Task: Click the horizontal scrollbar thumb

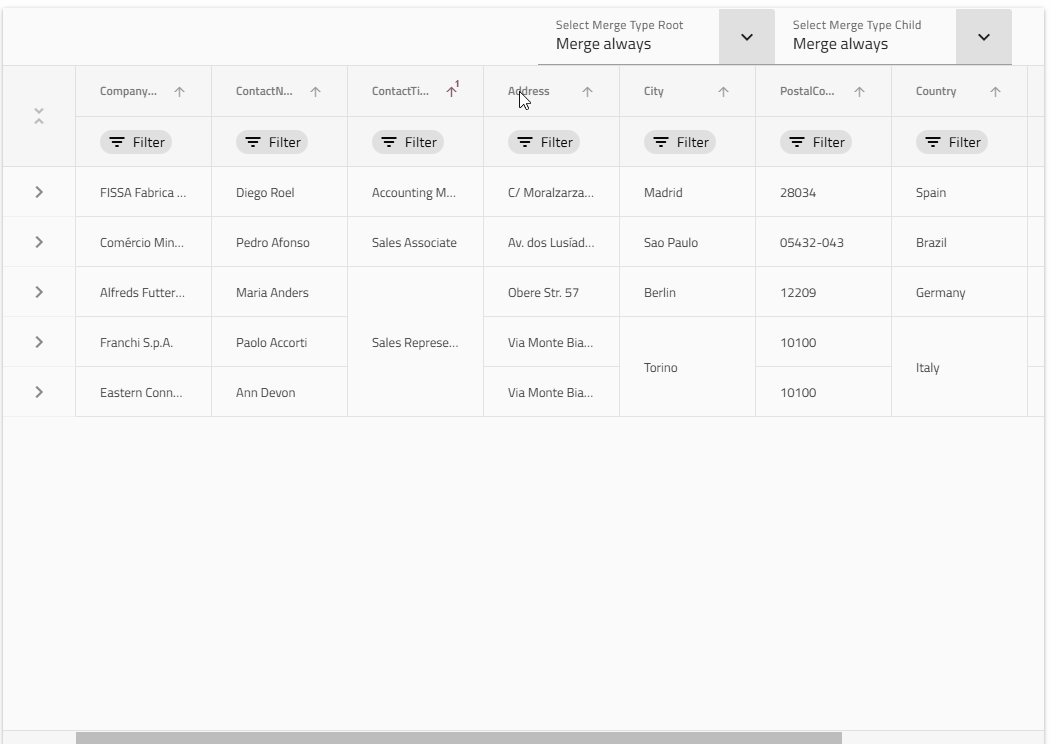Action: pos(458,738)
